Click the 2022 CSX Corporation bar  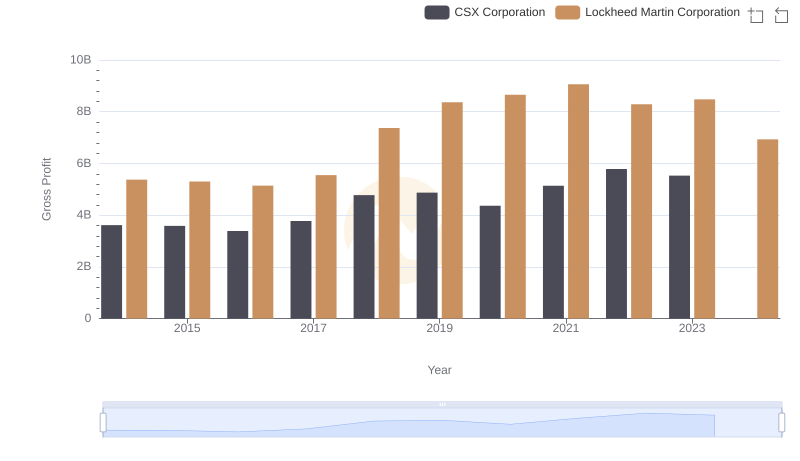coord(616,244)
